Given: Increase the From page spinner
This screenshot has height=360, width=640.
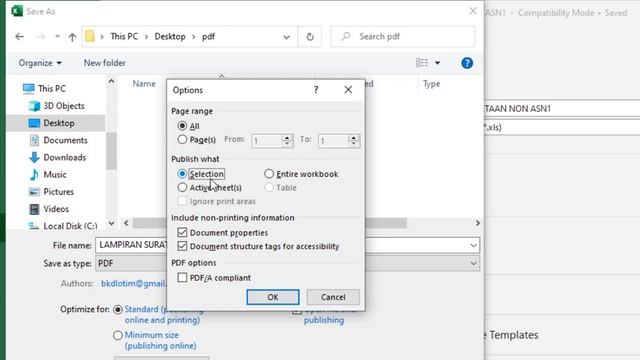Looking at the screenshot, I should [x=287, y=138].
